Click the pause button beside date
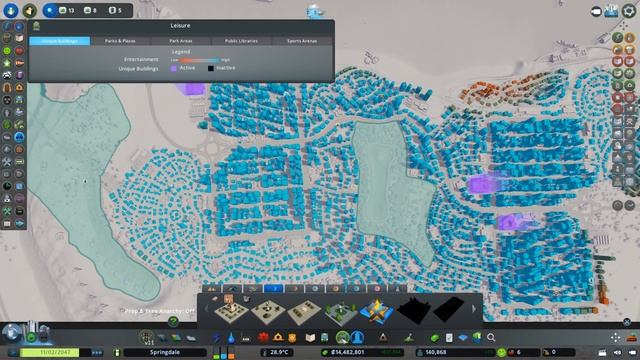640x360 pixels. pyautogui.click(x=14, y=352)
